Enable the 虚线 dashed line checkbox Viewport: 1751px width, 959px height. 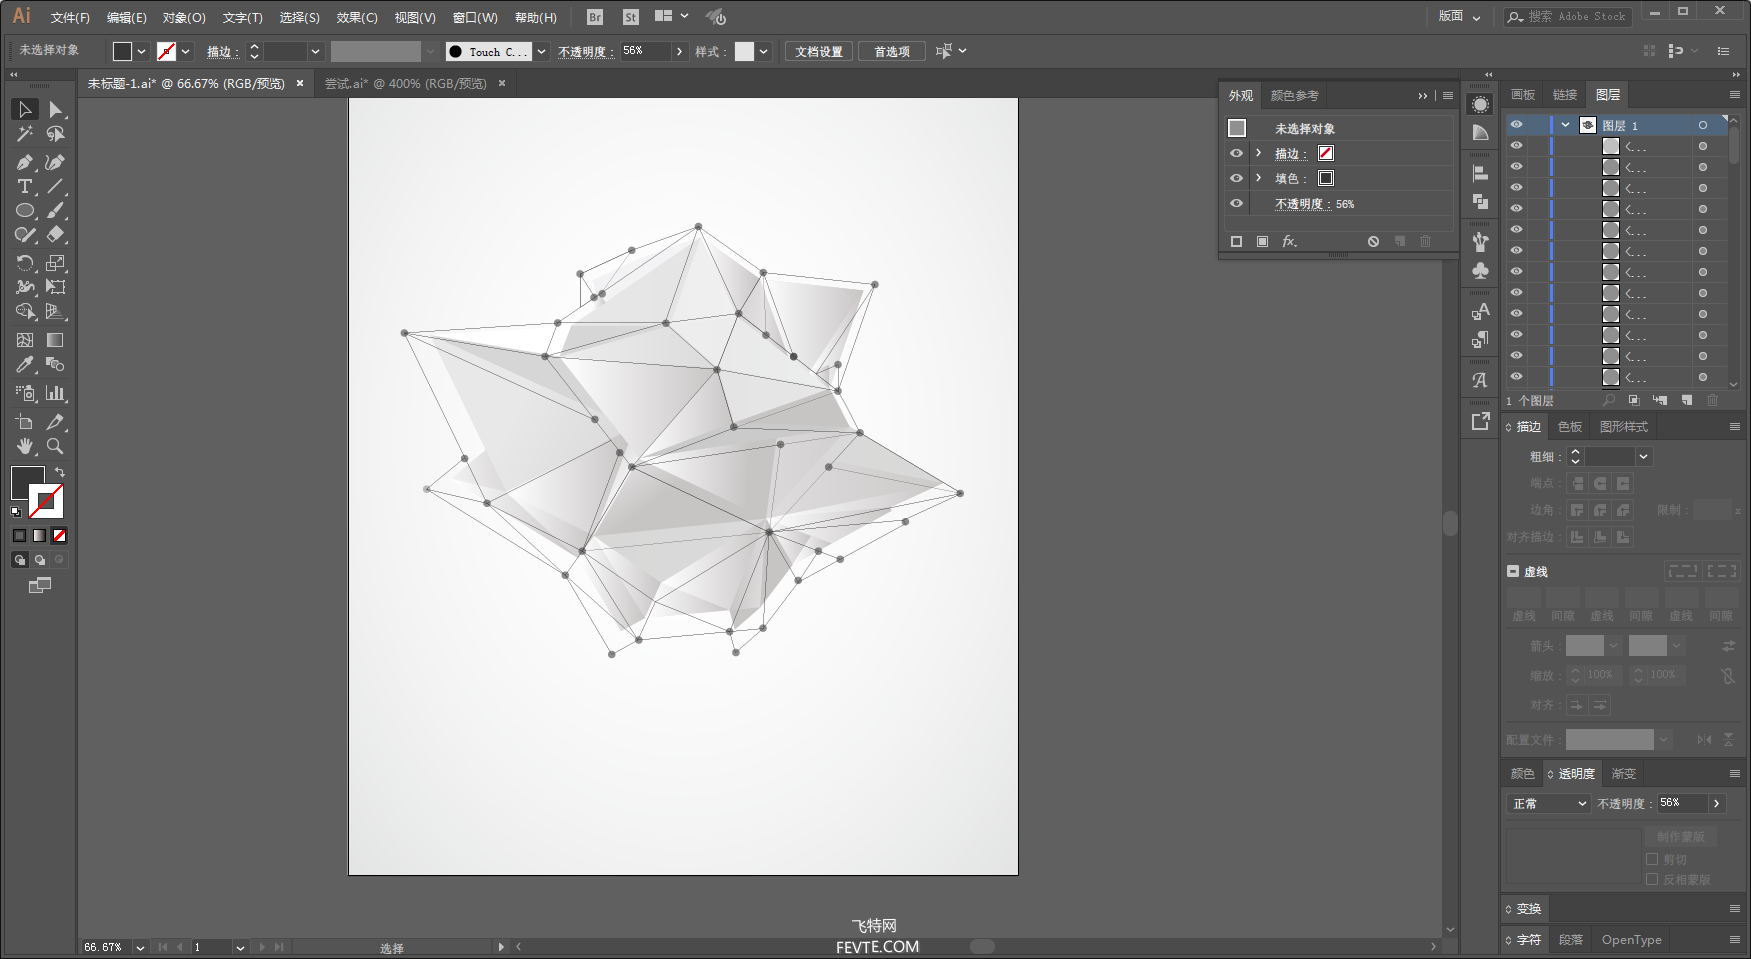(1513, 571)
